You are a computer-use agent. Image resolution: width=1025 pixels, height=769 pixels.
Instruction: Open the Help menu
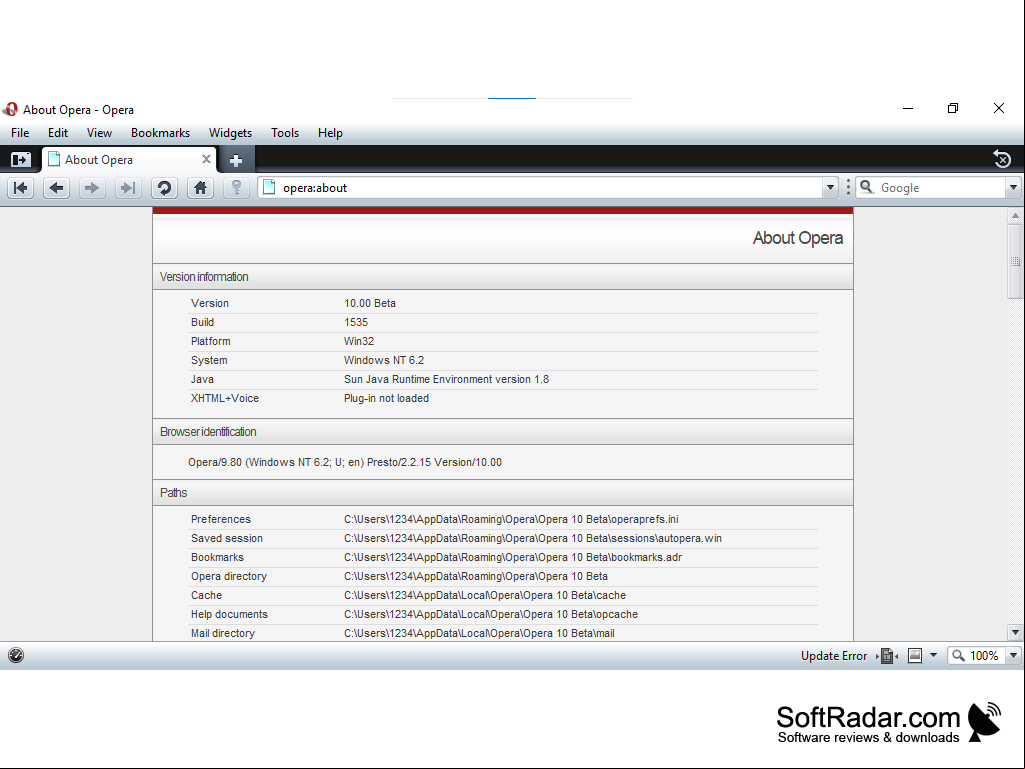pos(330,133)
